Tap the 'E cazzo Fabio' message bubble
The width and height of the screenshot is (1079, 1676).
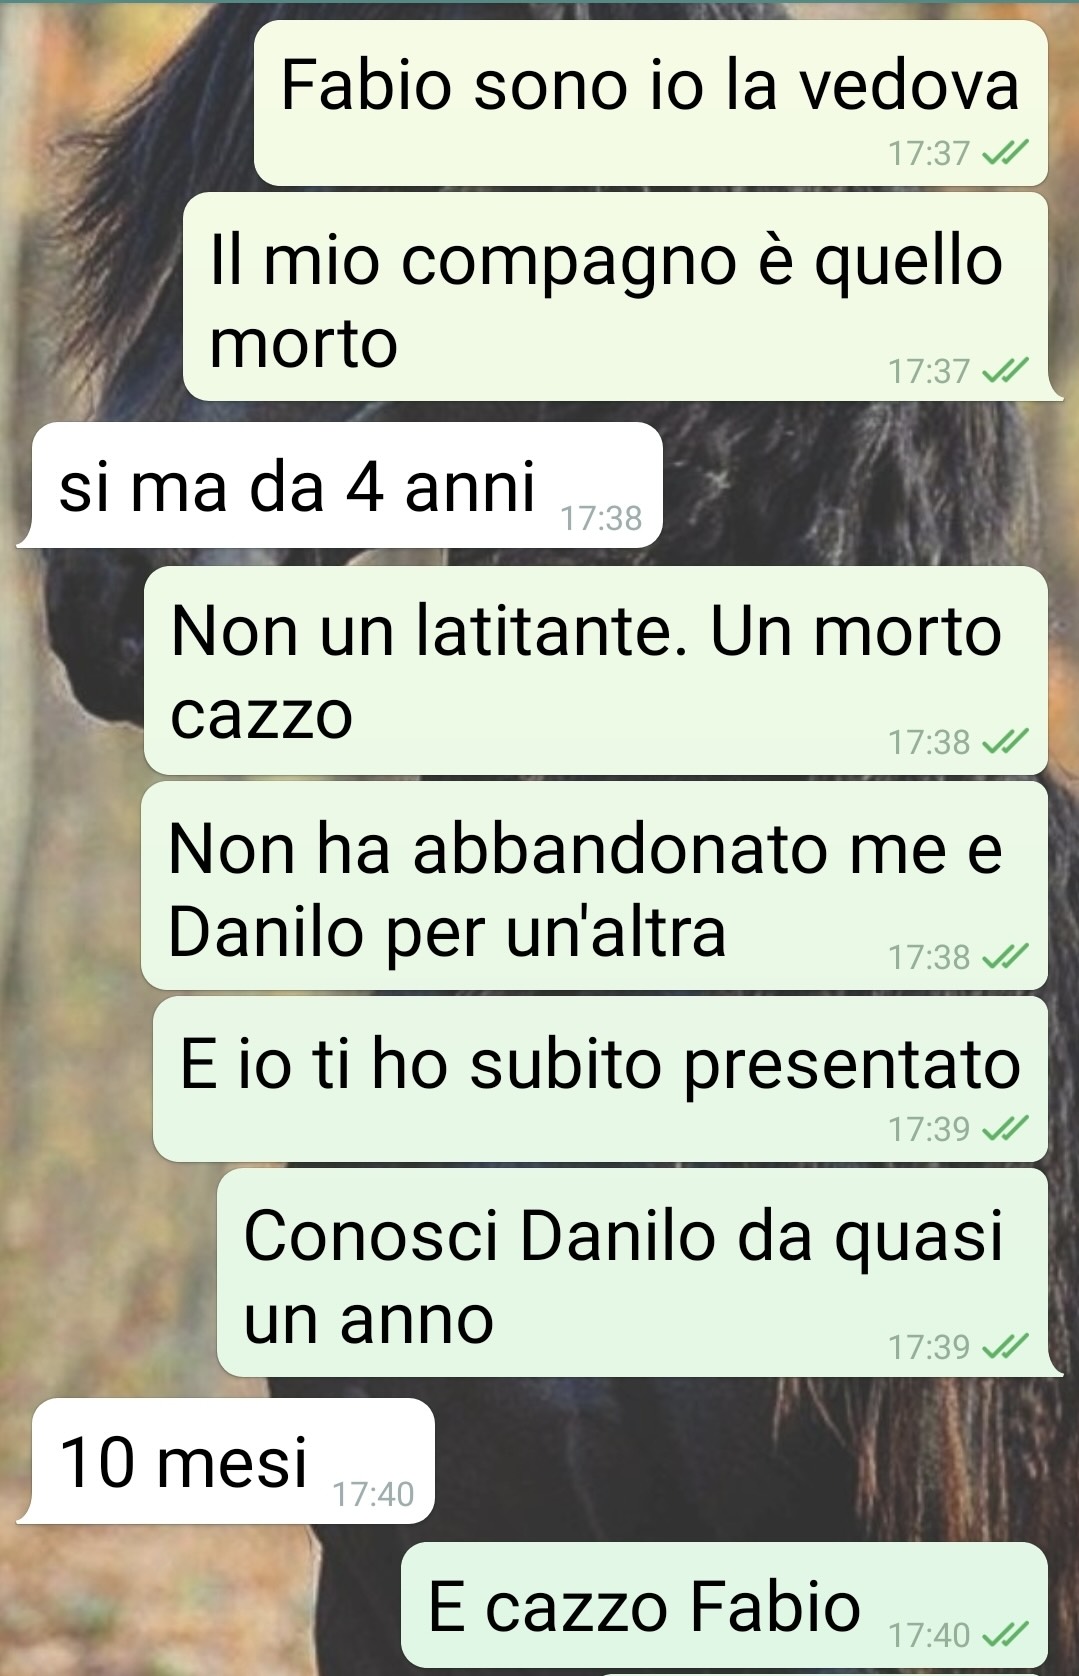coord(724,1605)
